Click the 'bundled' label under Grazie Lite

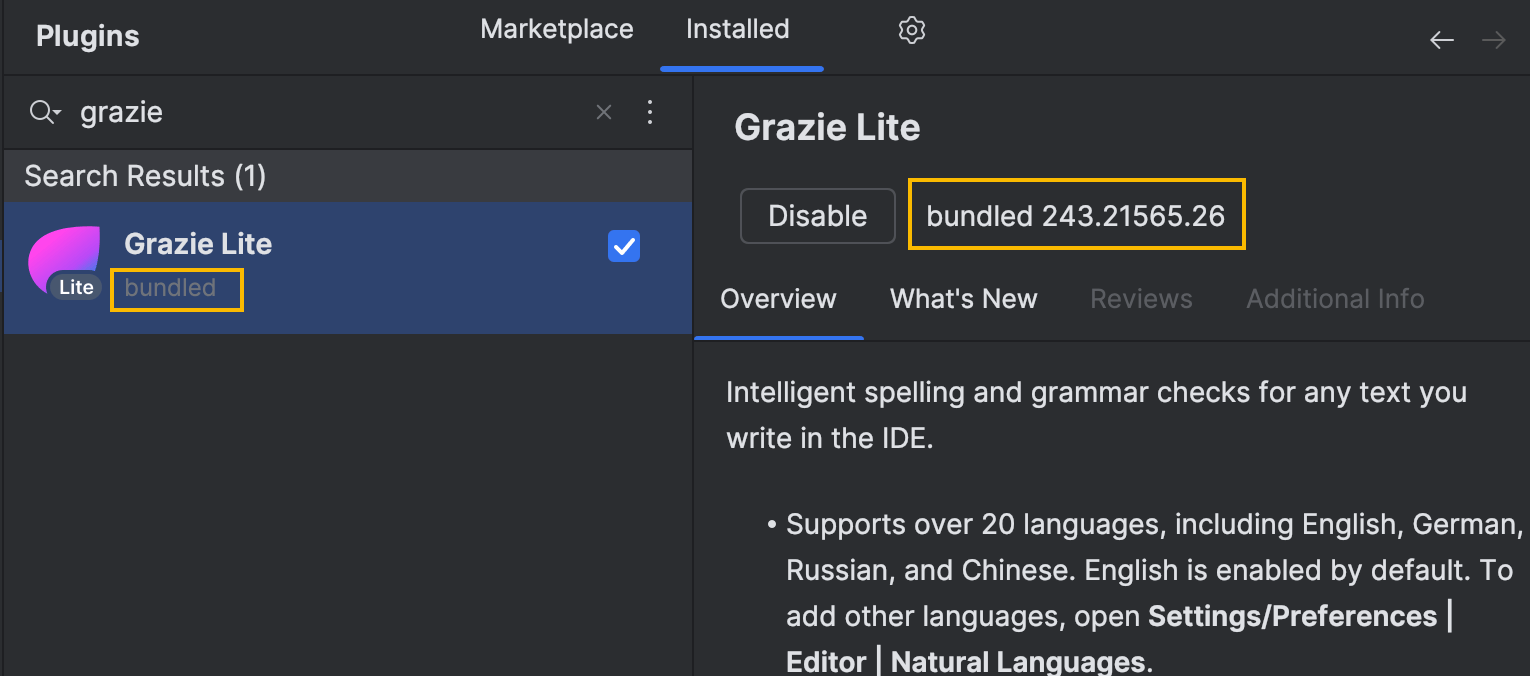171,289
